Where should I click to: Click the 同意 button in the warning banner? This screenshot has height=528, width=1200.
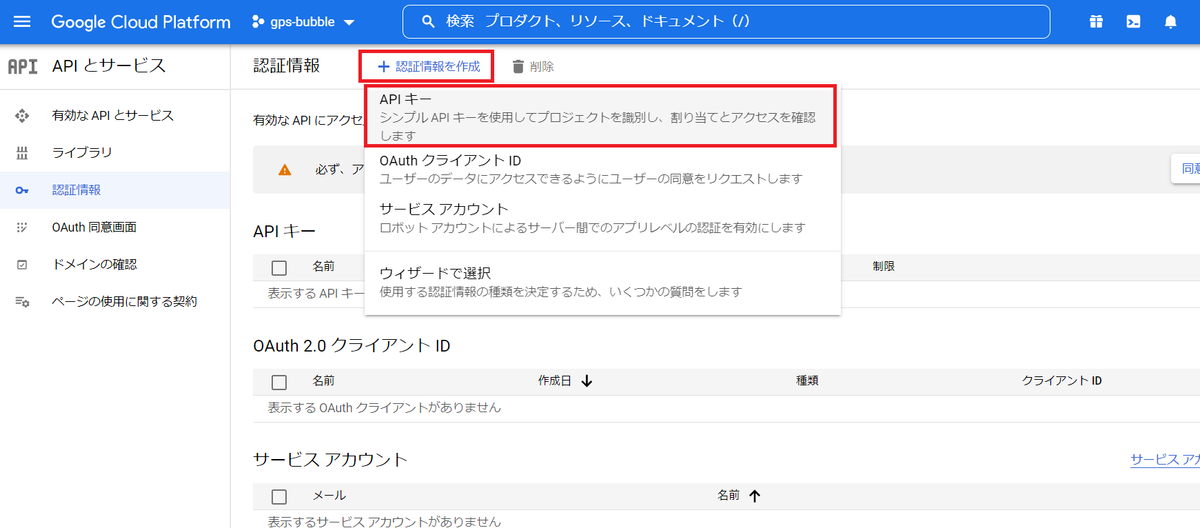(1186, 170)
